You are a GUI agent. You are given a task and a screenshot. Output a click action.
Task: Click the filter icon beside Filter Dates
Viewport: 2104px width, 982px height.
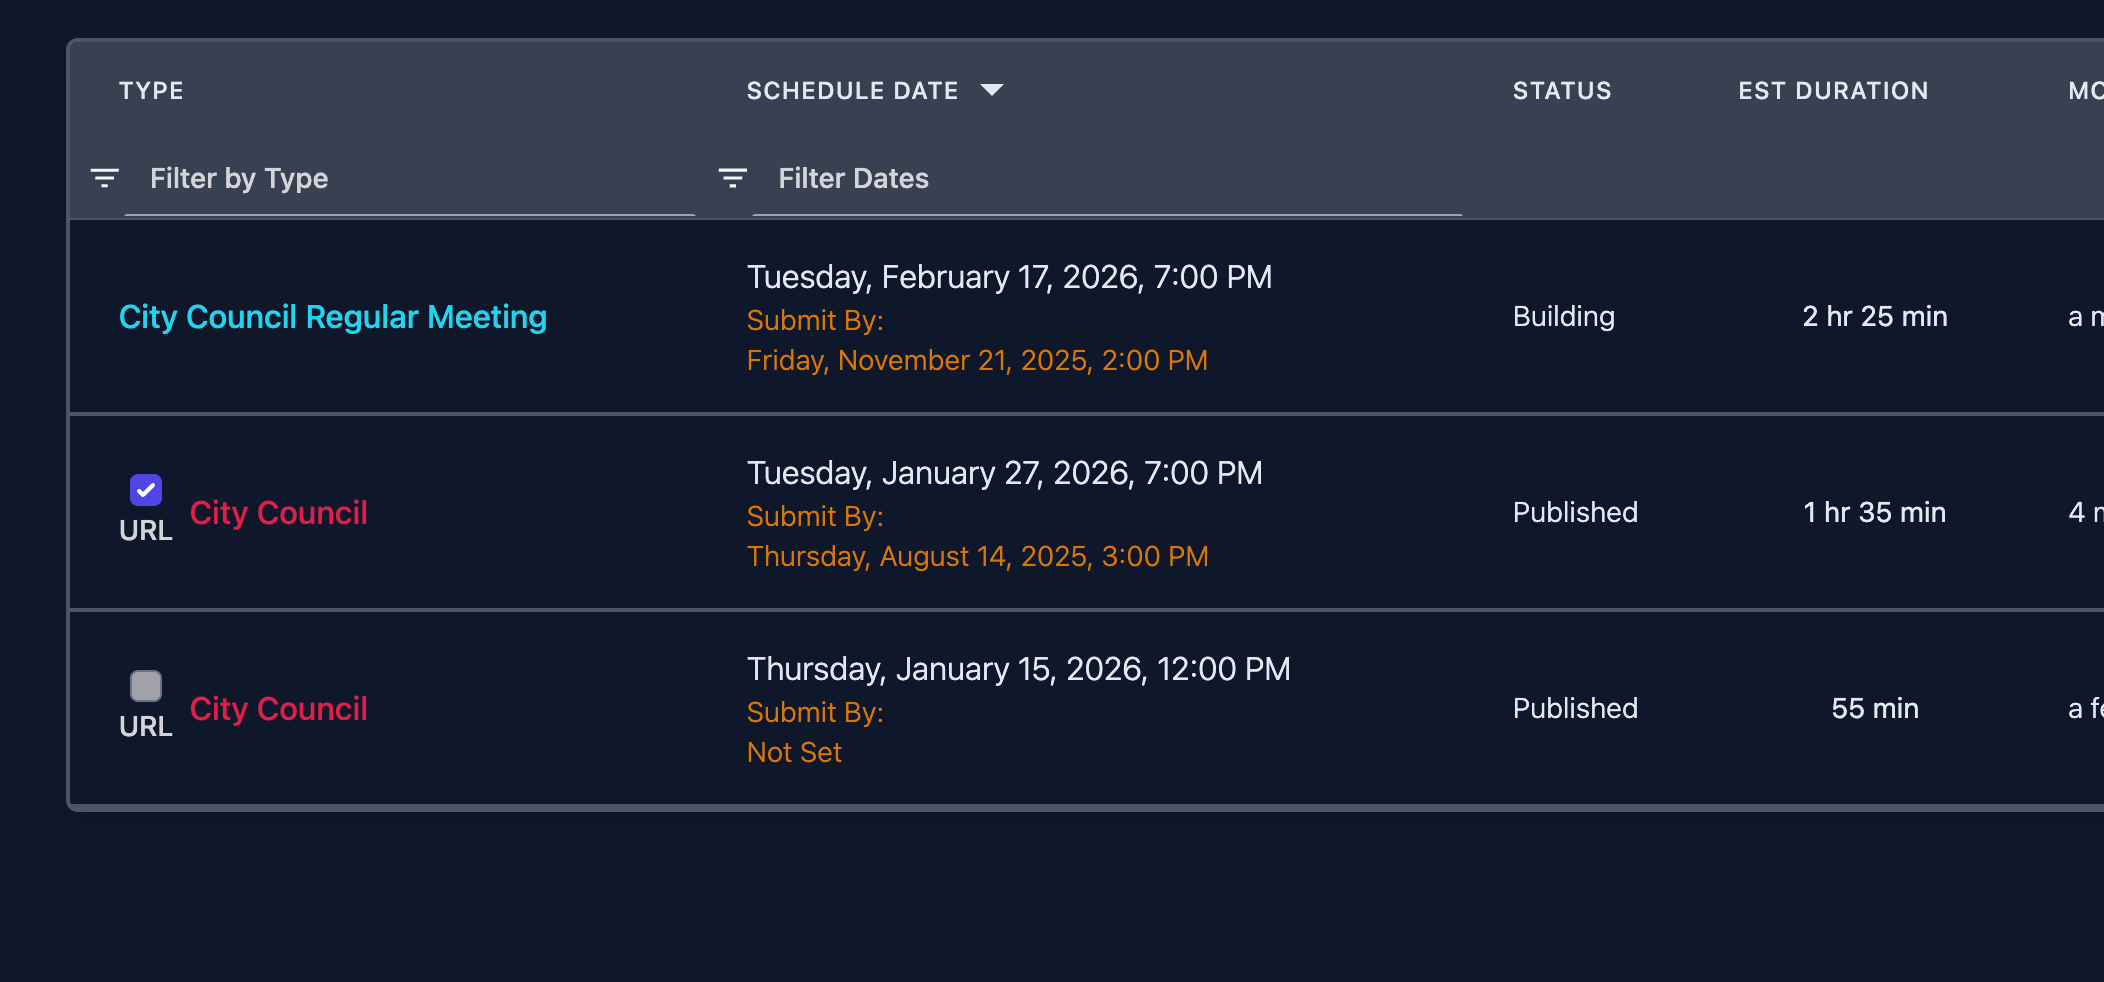click(x=733, y=178)
